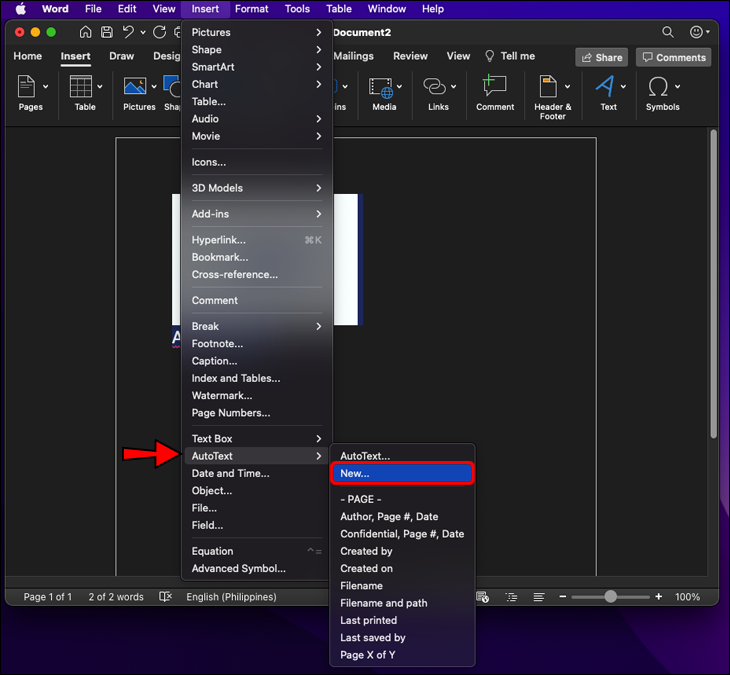Open the Tools menu in menu bar
The width and height of the screenshot is (730, 675).
click(x=297, y=9)
